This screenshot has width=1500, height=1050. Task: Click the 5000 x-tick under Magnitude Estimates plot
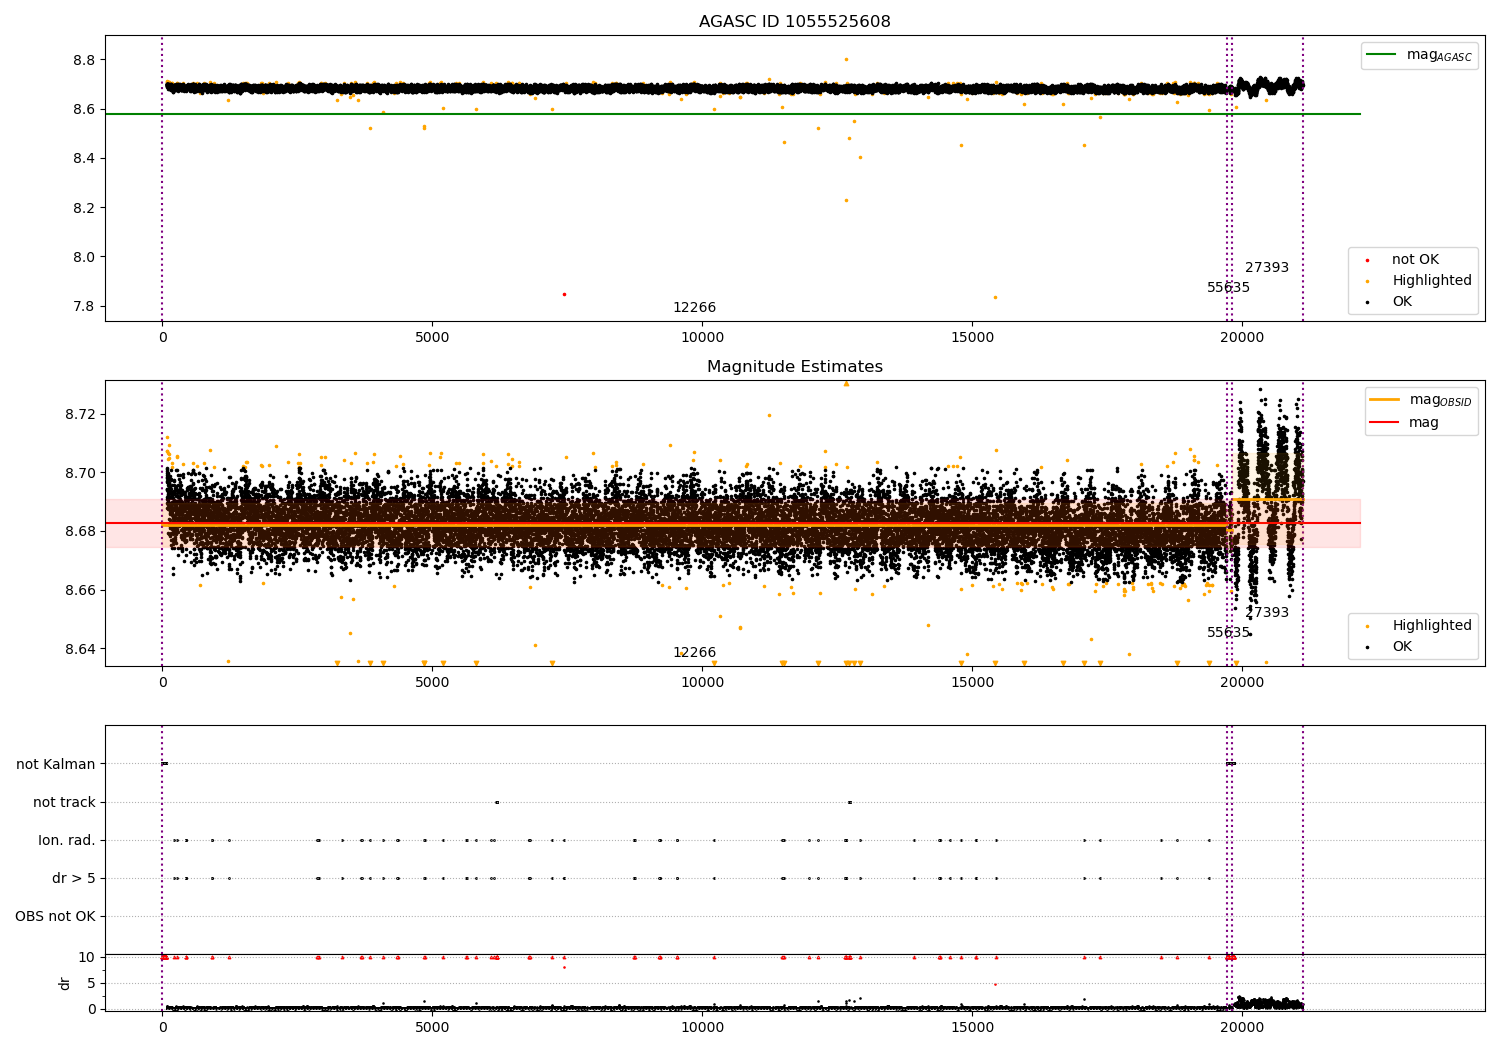point(432,683)
